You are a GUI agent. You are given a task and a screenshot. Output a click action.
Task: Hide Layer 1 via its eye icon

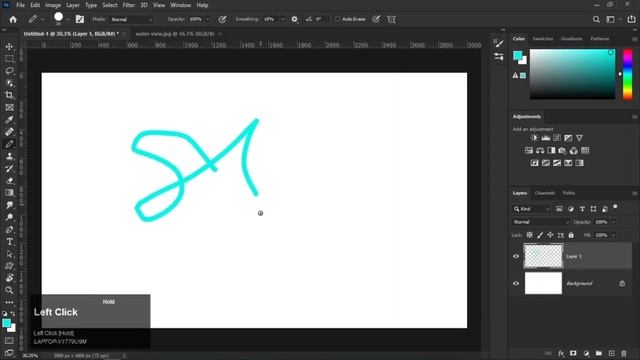coord(516,256)
